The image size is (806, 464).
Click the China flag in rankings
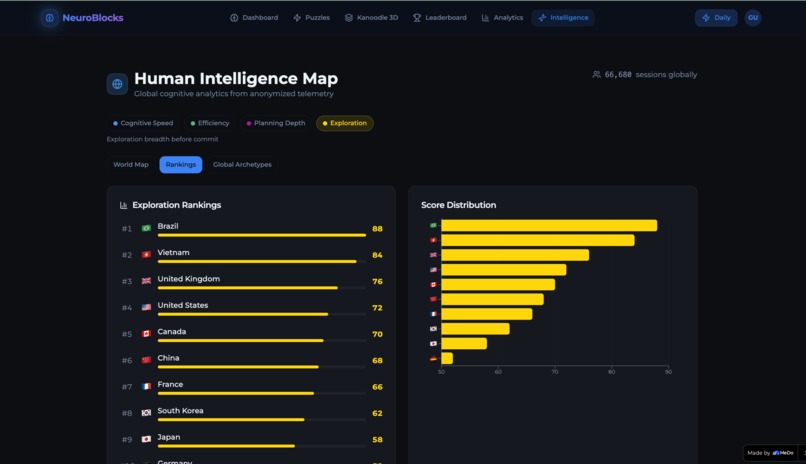(x=146, y=360)
